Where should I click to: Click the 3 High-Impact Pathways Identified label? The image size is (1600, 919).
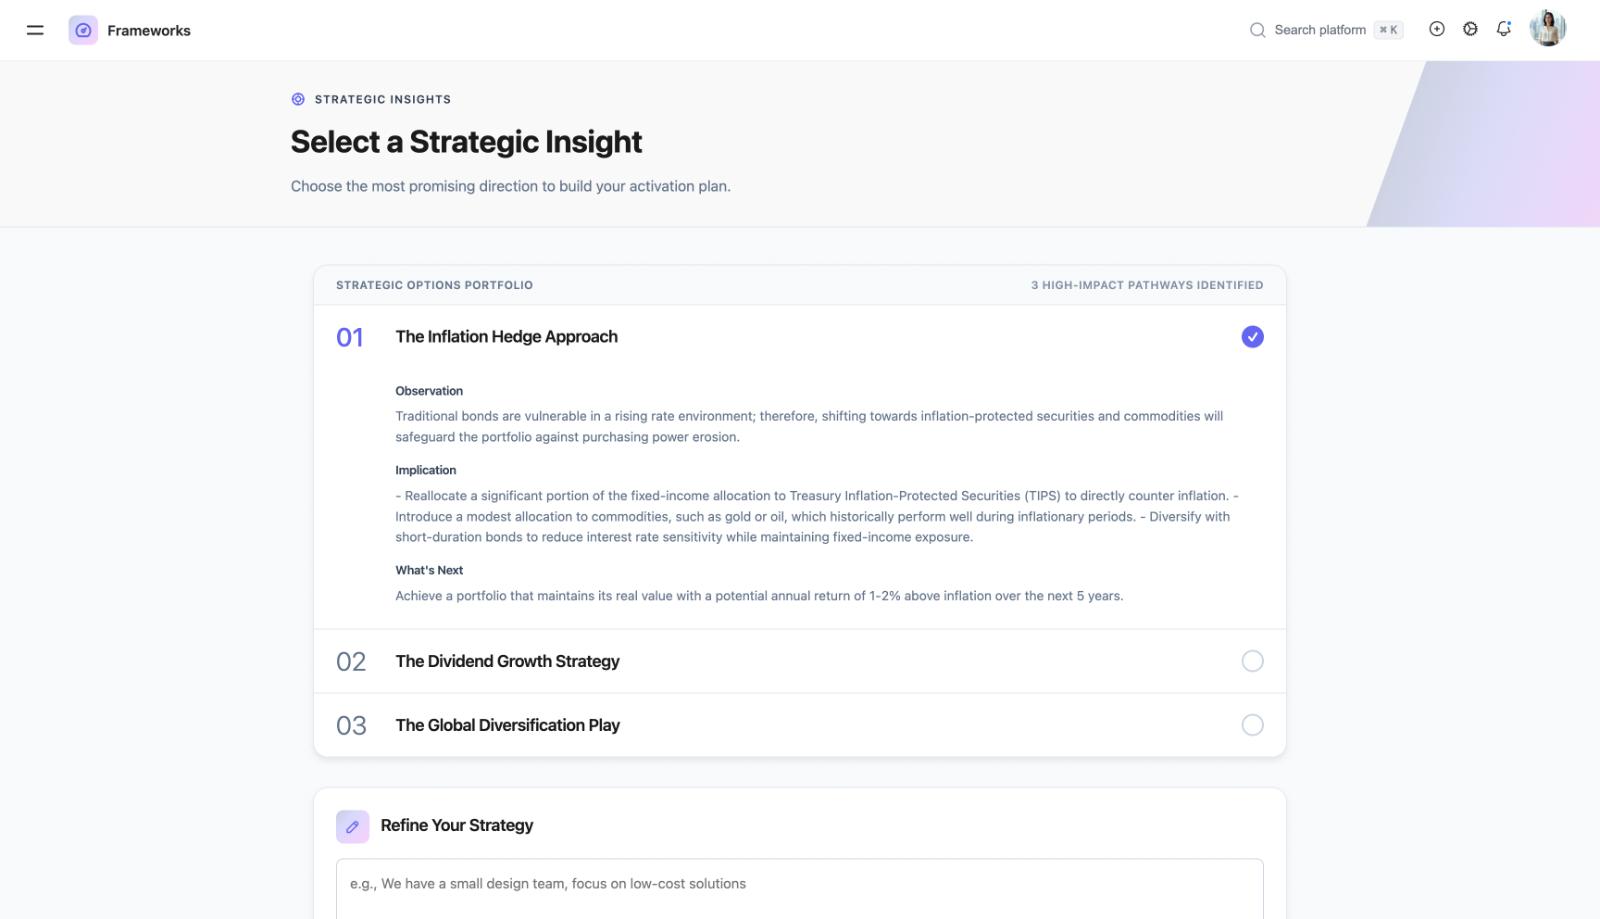pyautogui.click(x=1147, y=284)
